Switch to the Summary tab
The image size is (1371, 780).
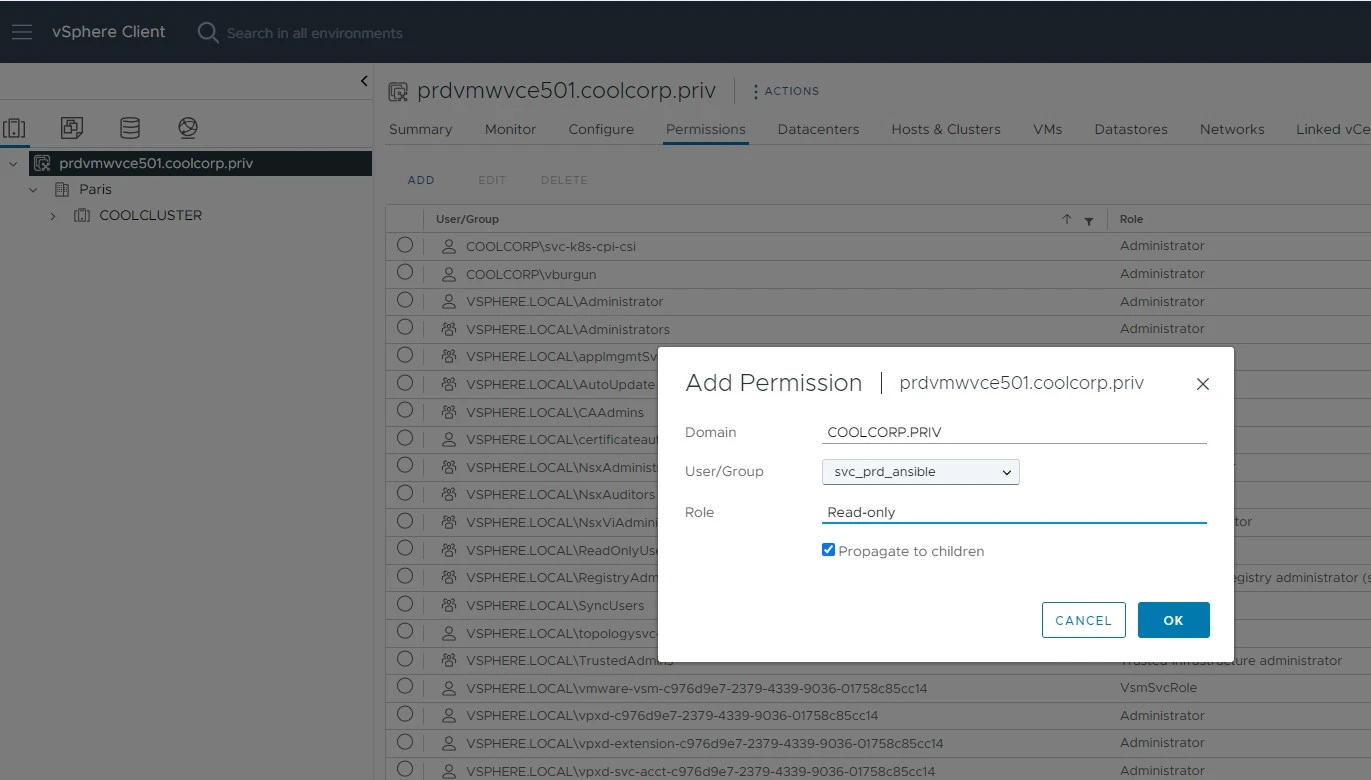point(420,129)
